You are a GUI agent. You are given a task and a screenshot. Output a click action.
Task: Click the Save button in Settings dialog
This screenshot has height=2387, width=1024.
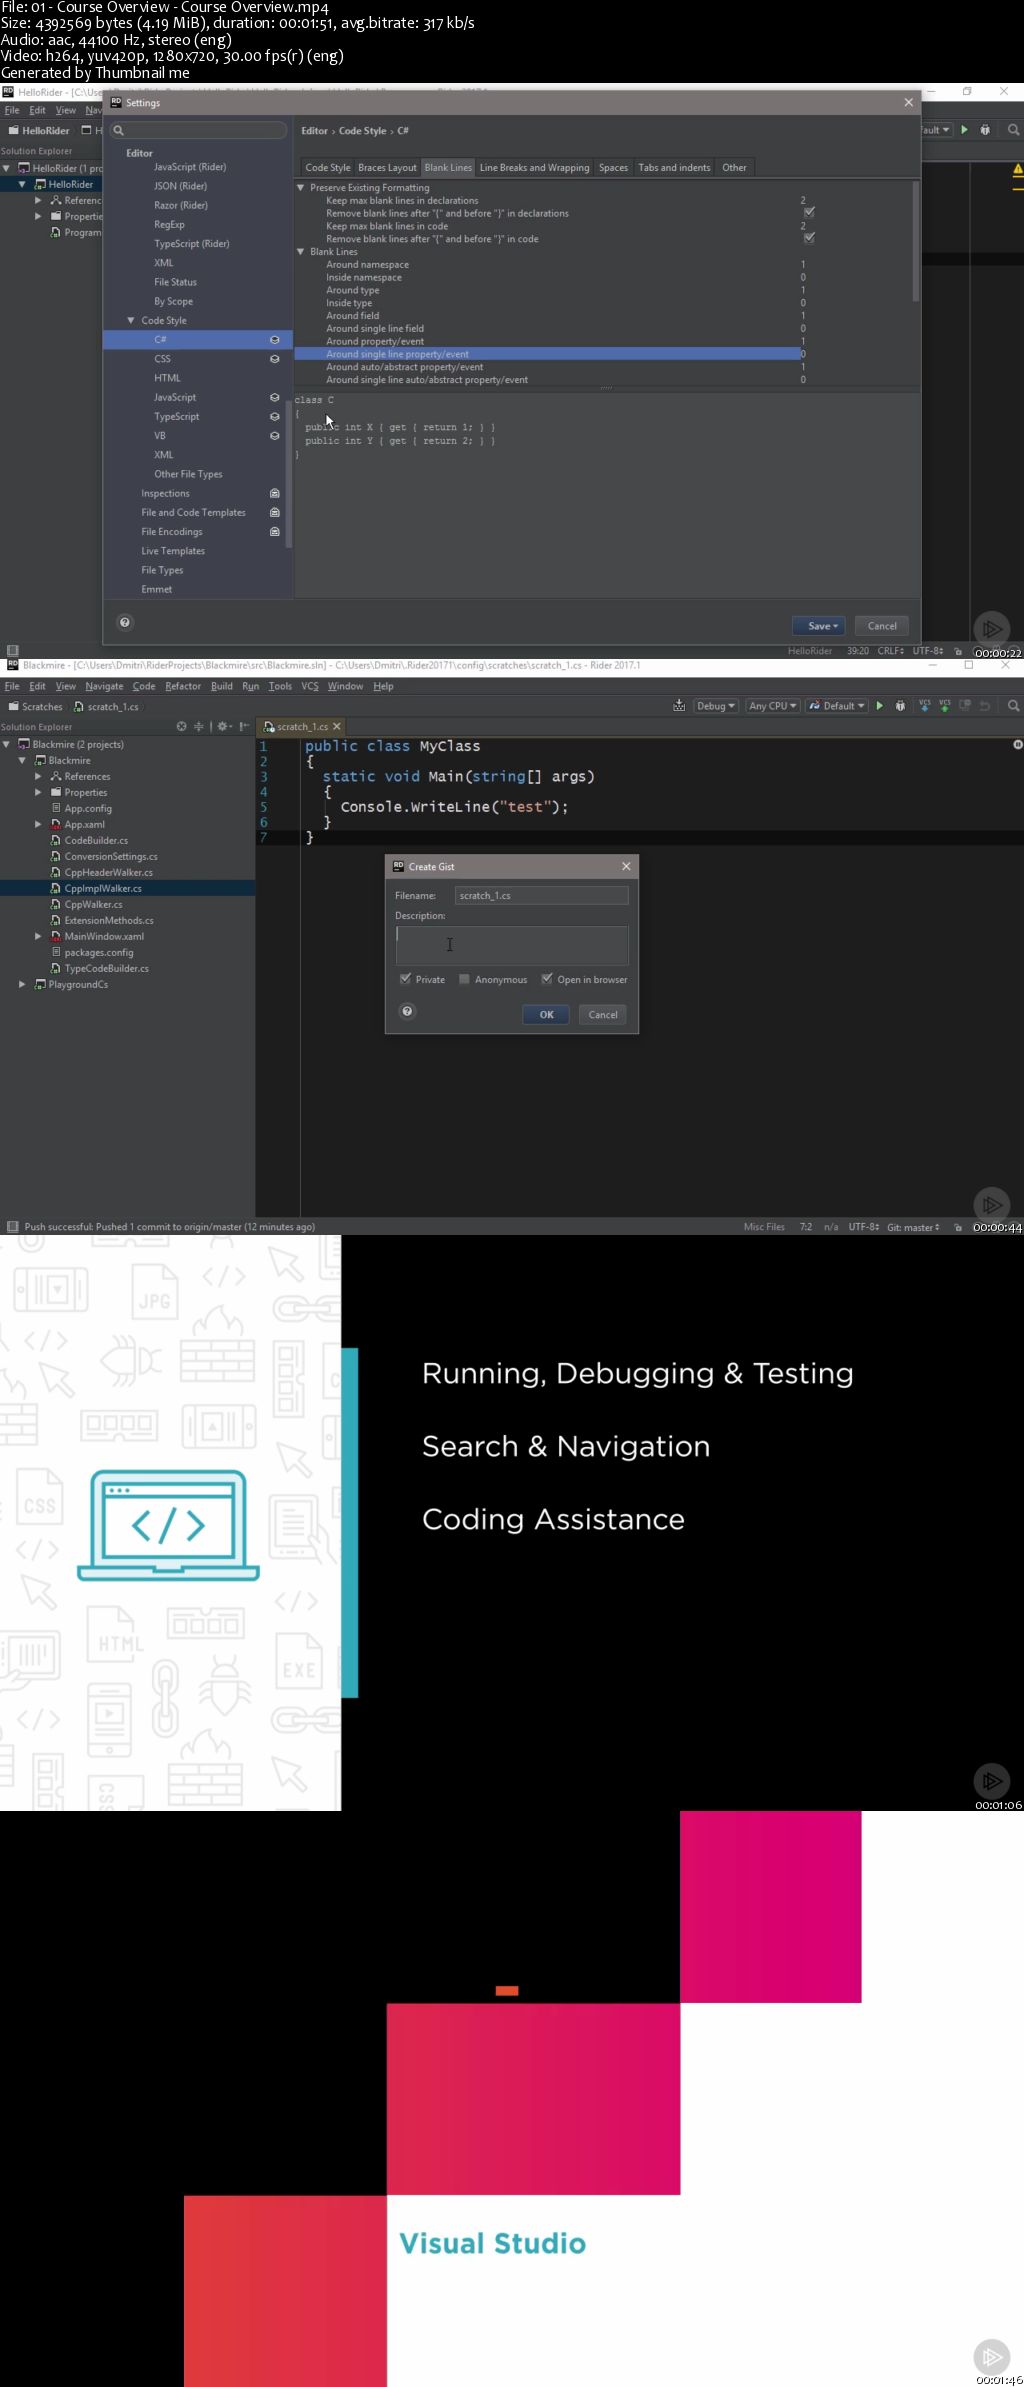coord(820,626)
